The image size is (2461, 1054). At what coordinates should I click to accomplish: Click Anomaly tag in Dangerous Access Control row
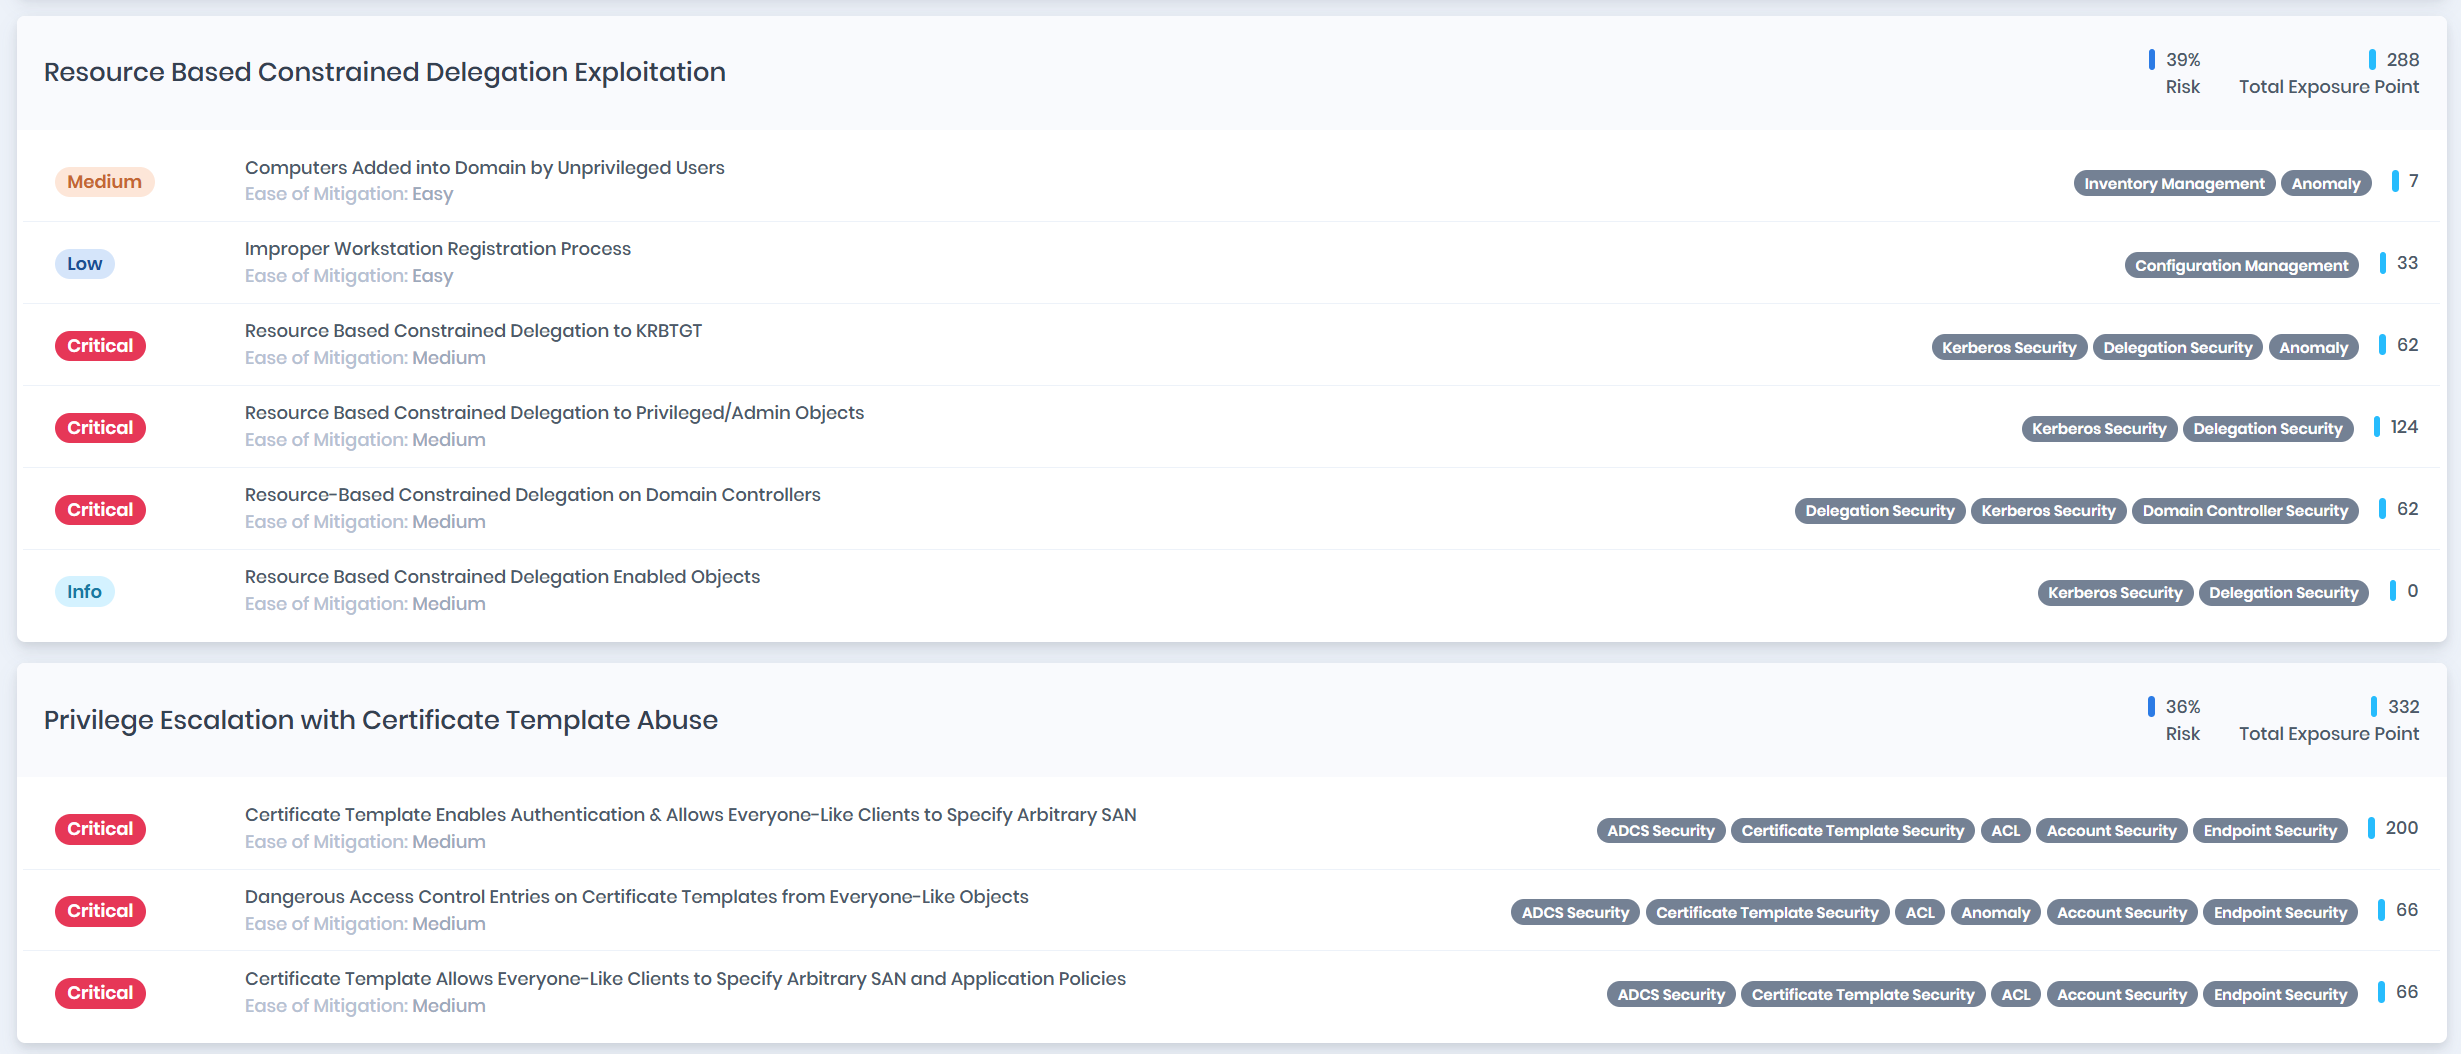[x=1994, y=913]
